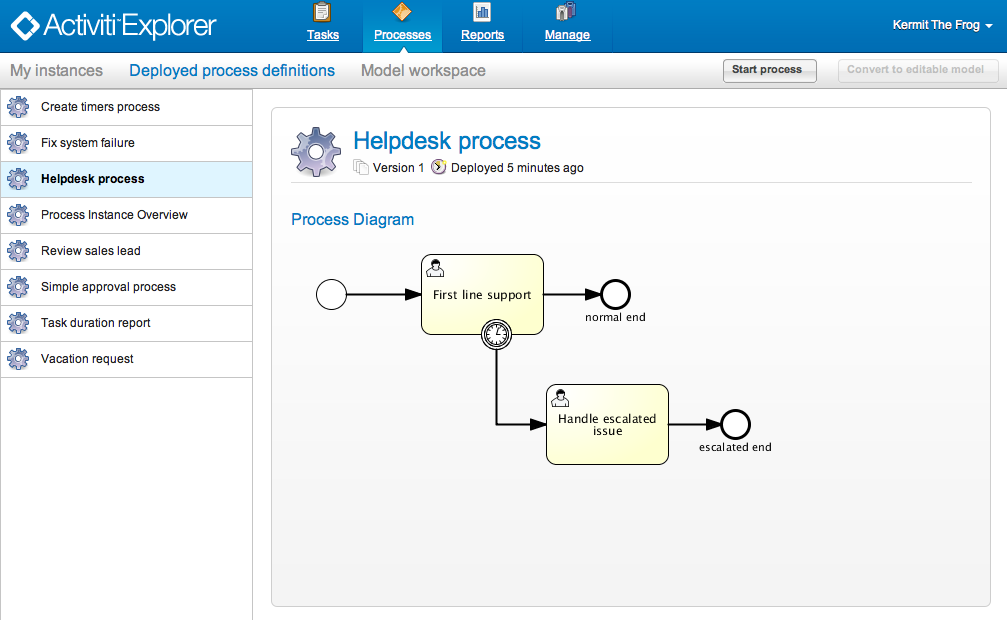Select the Vacation request process
The image size is (1007, 620).
tap(86, 359)
